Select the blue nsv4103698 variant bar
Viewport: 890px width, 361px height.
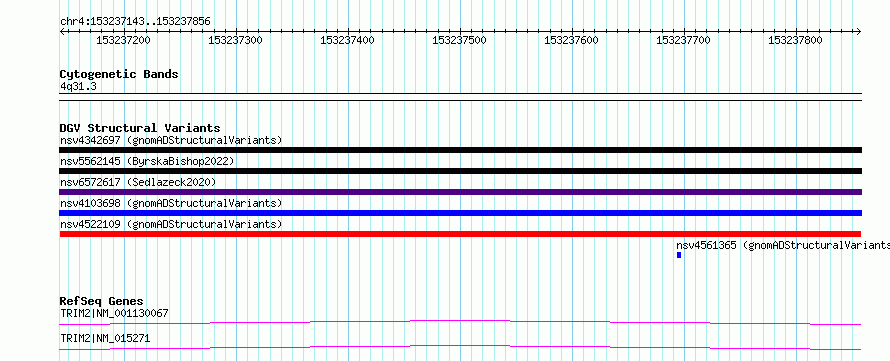tap(460, 213)
